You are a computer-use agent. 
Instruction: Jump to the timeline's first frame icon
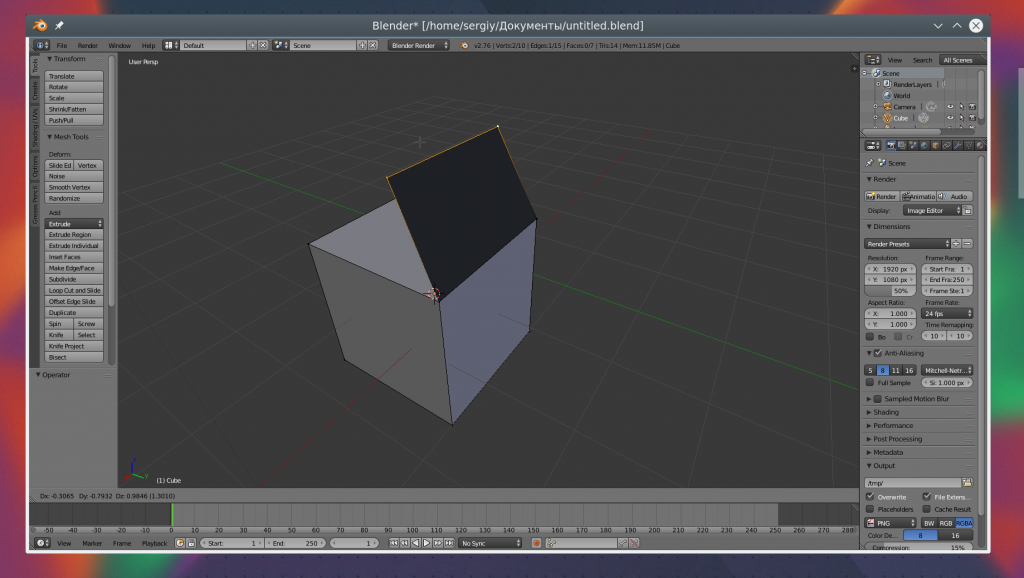coord(393,543)
